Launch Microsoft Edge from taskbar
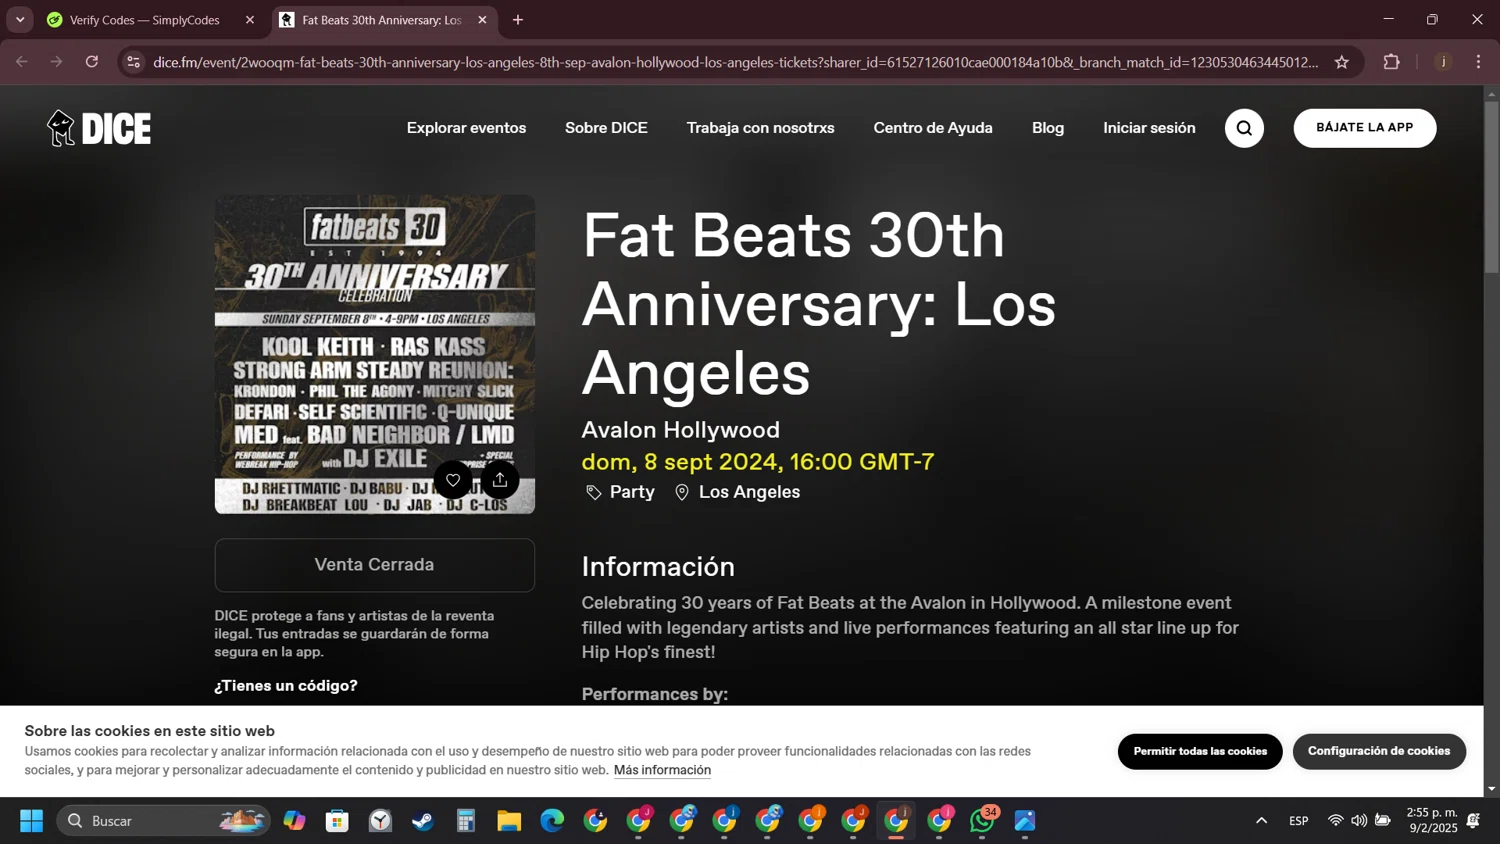 (552, 821)
